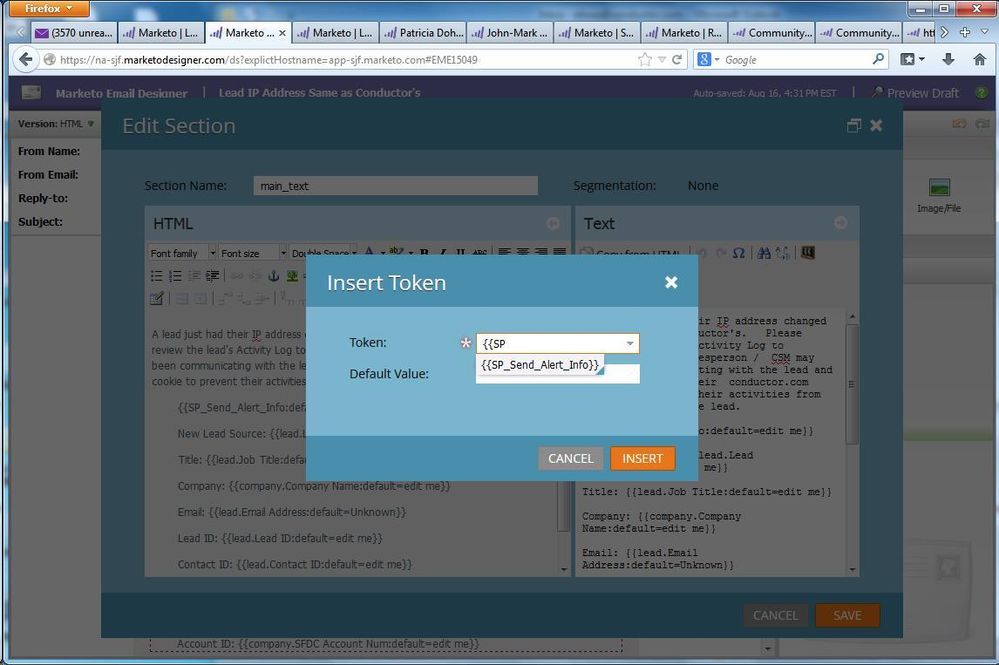Viewport: 999px width, 665px height.
Task: Cancel the Insert Token dialog
Action: click(570, 458)
